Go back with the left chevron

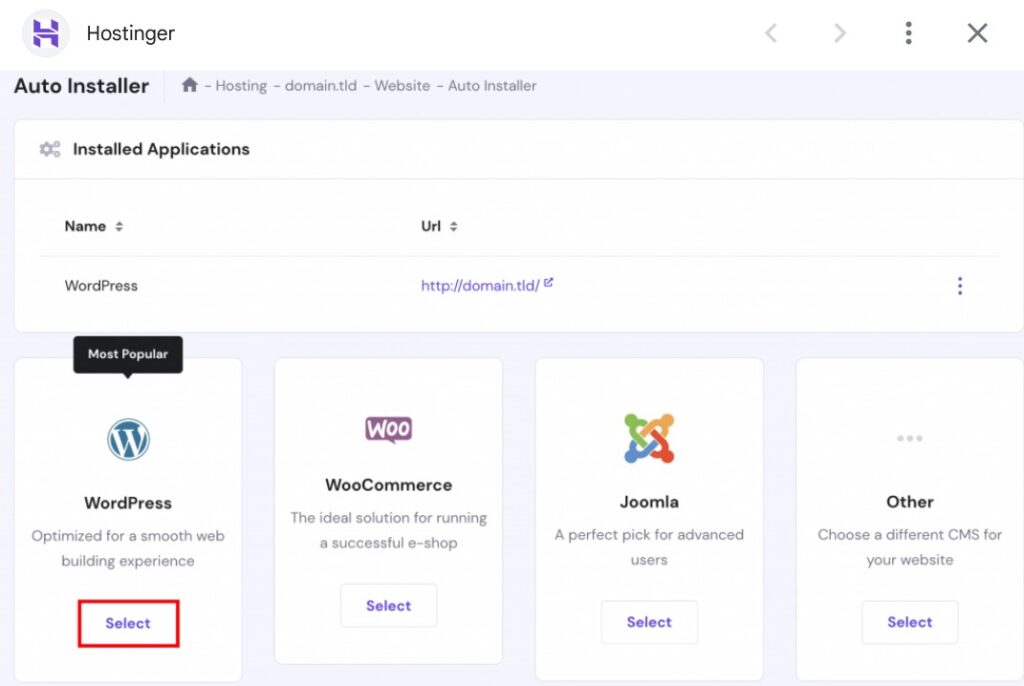(x=771, y=33)
